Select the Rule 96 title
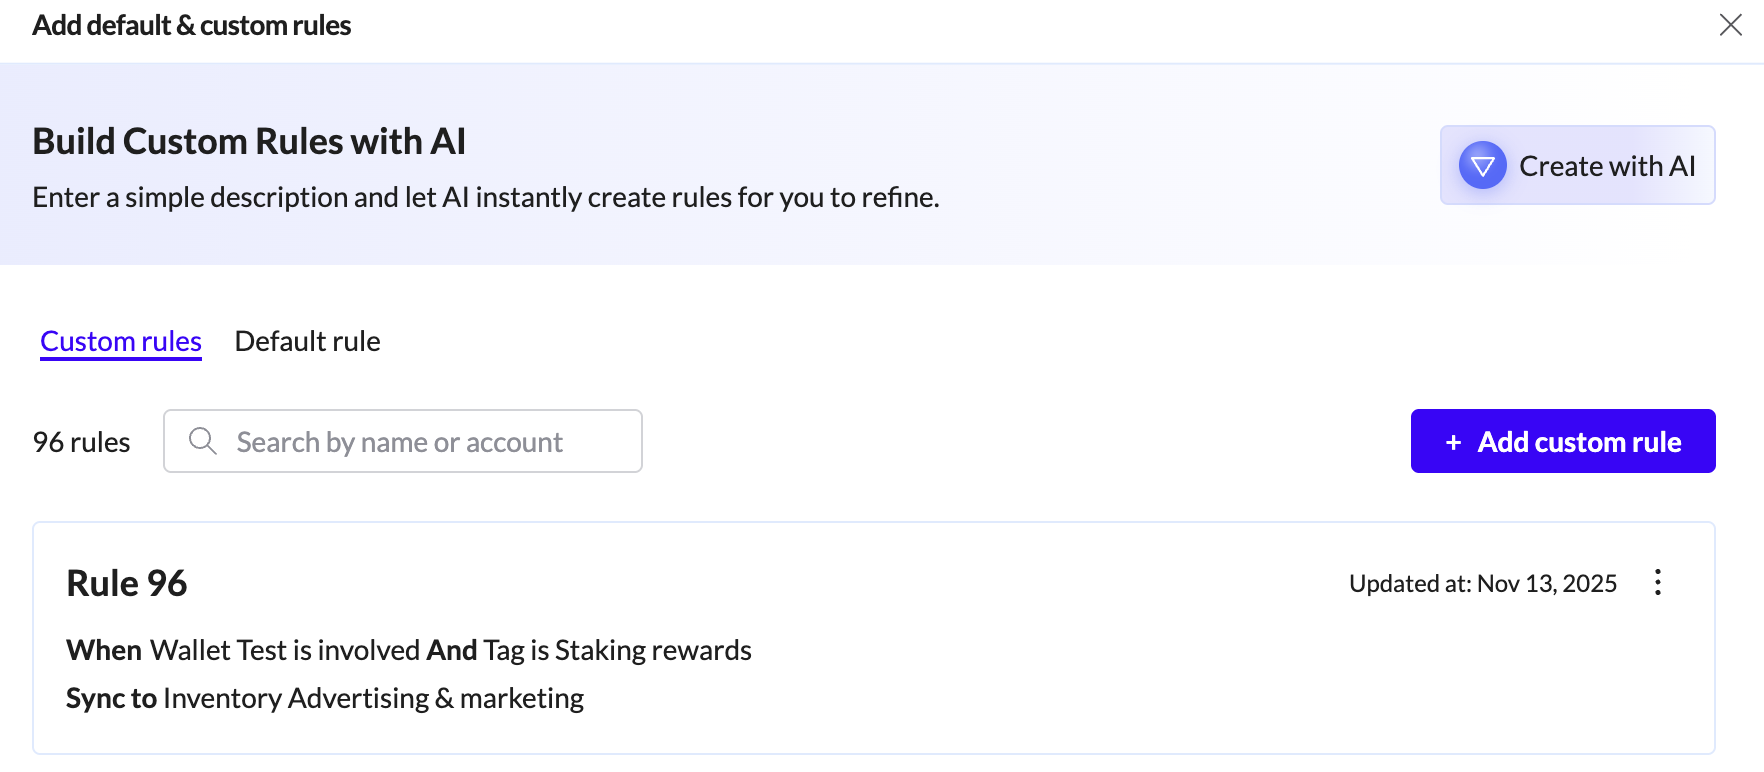 click(127, 583)
